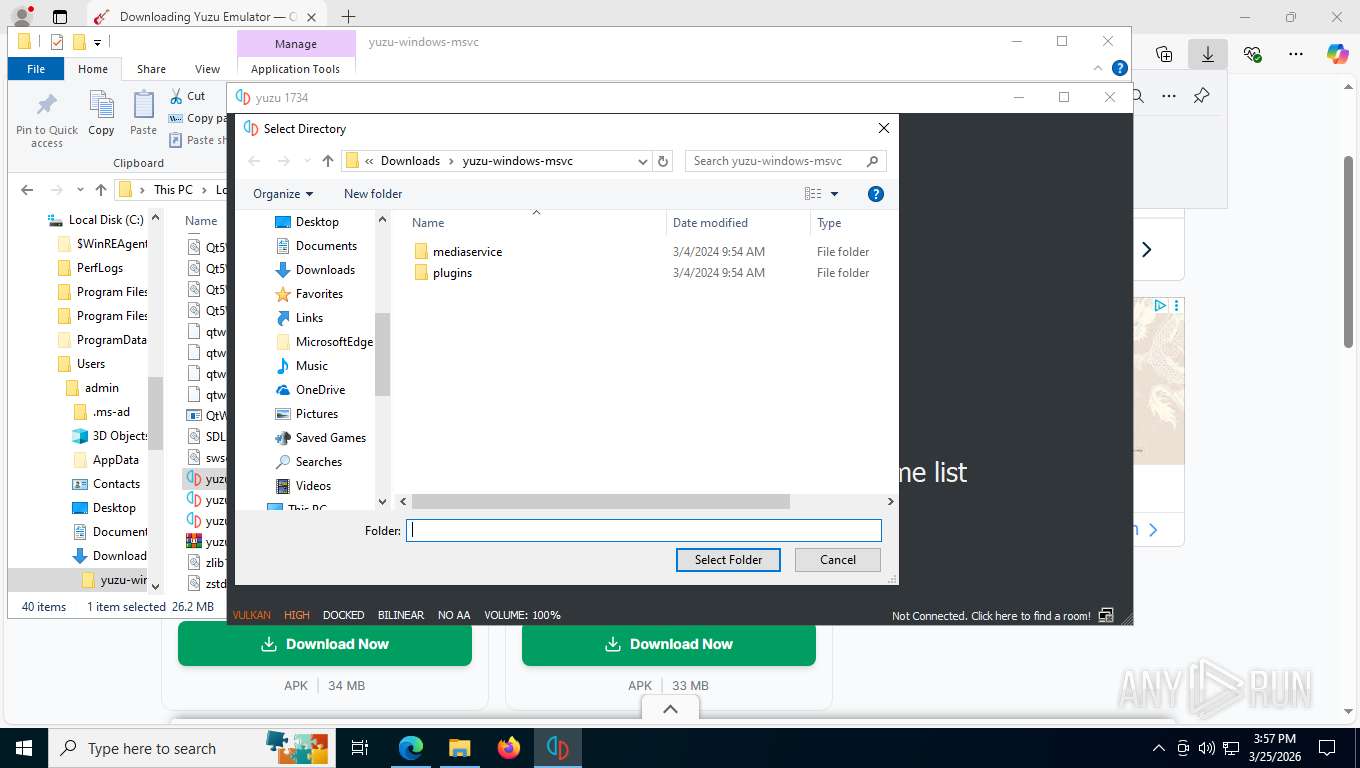Open Edge settings and more ellipsis
The width and height of the screenshot is (1360, 768).
pyautogui.click(x=1296, y=54)
